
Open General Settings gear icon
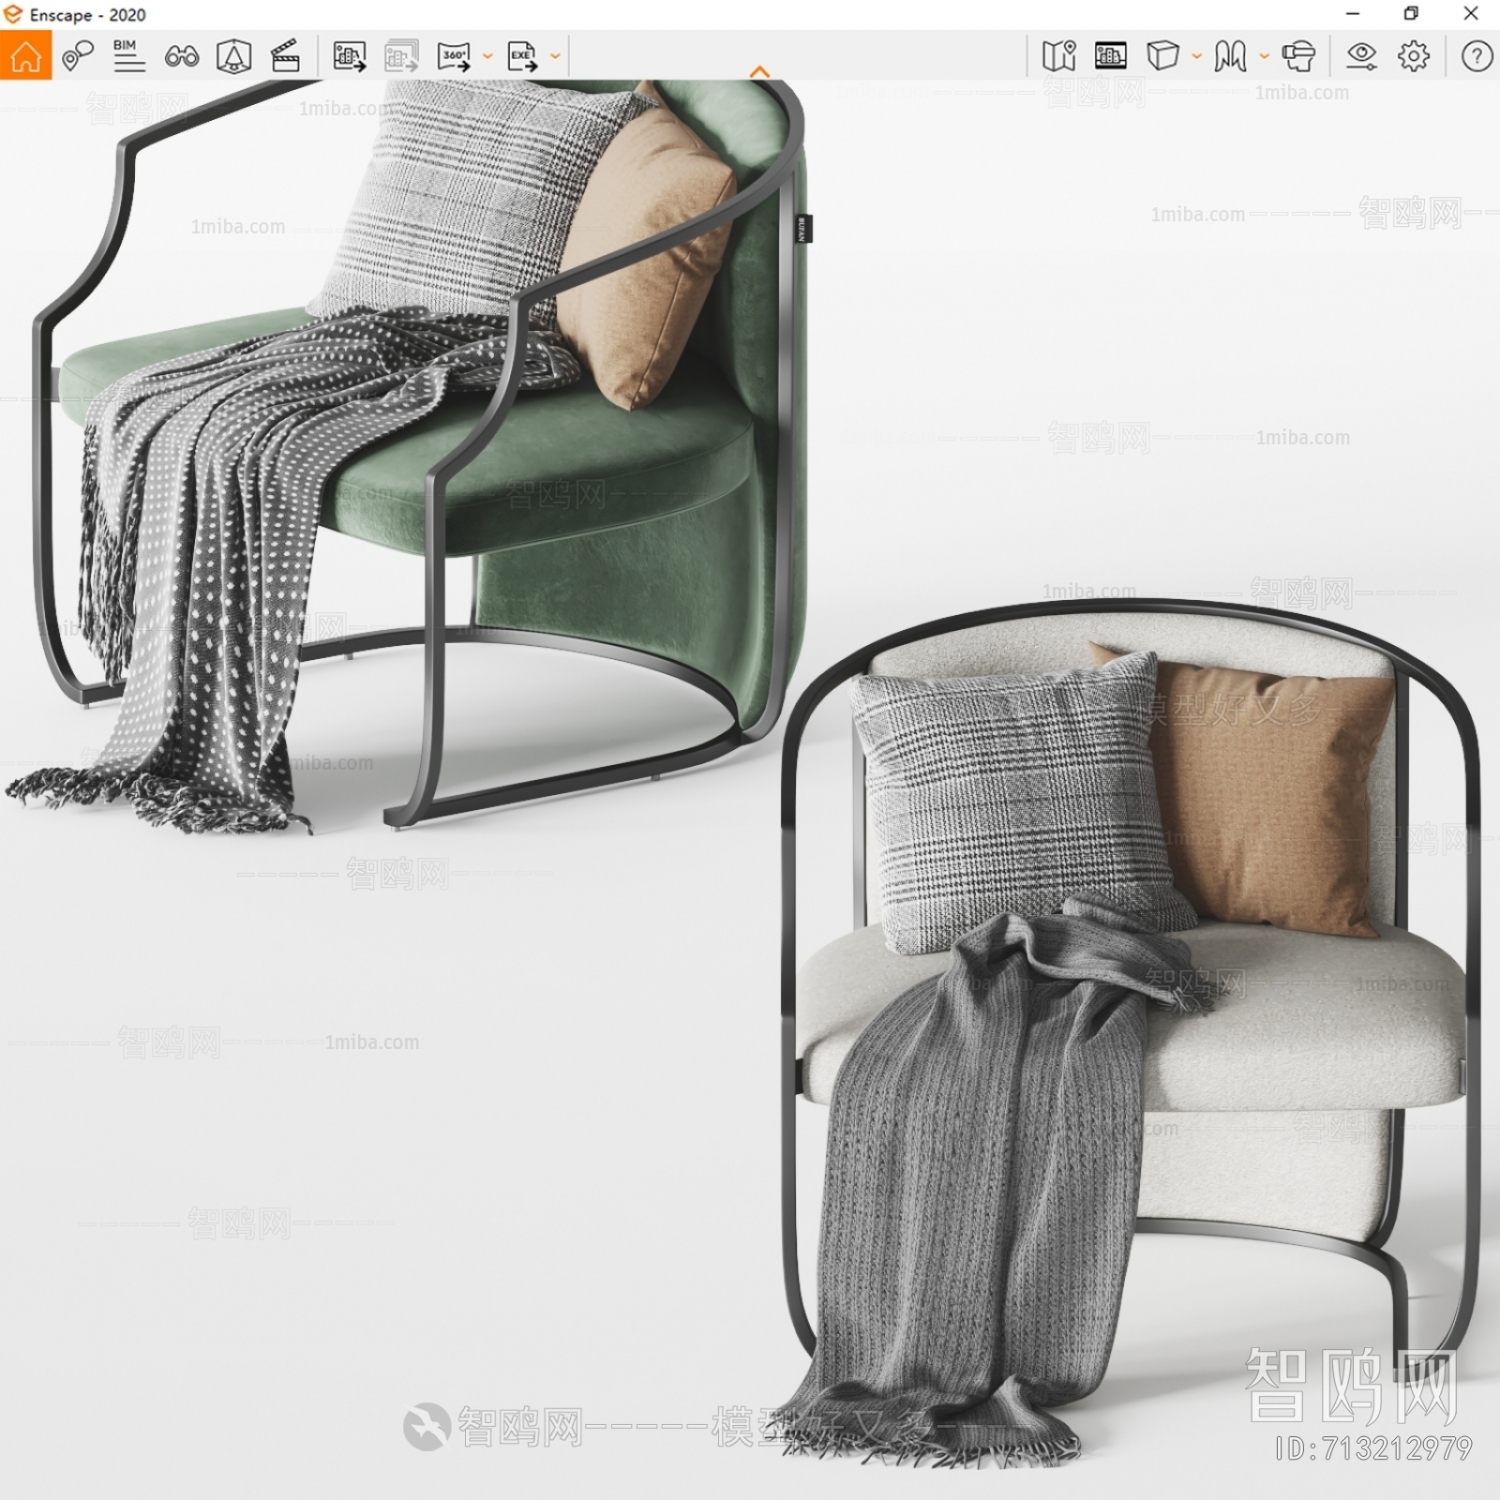[1414, 56]
